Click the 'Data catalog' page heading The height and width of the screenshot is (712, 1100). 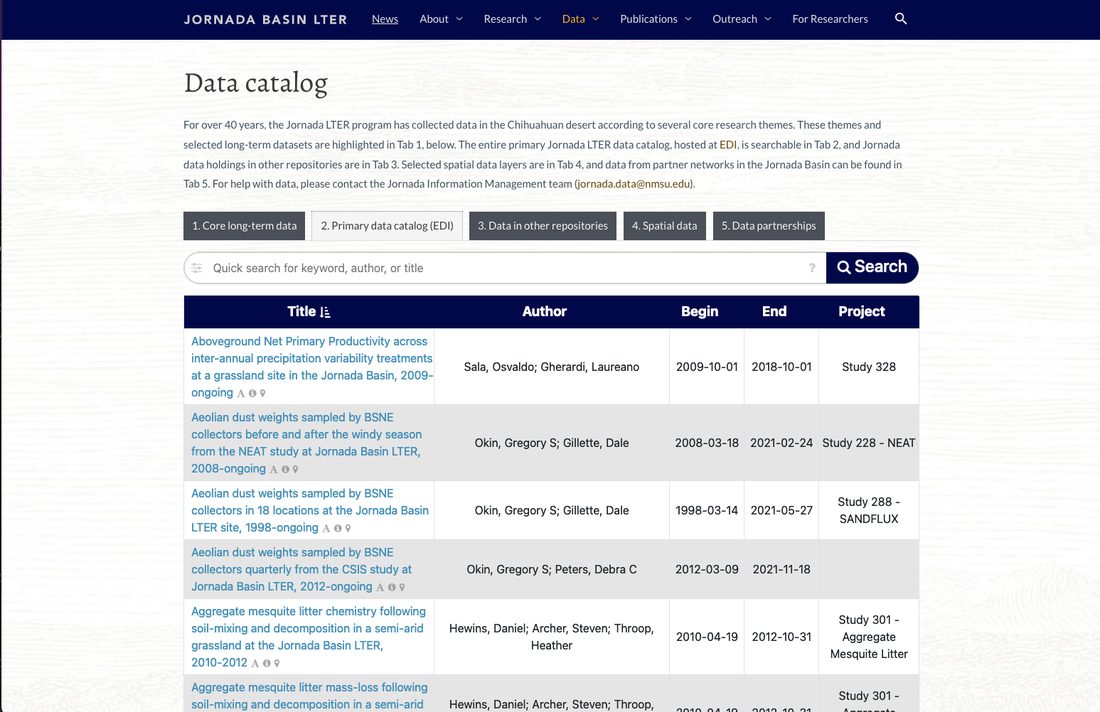click(255, 83)
